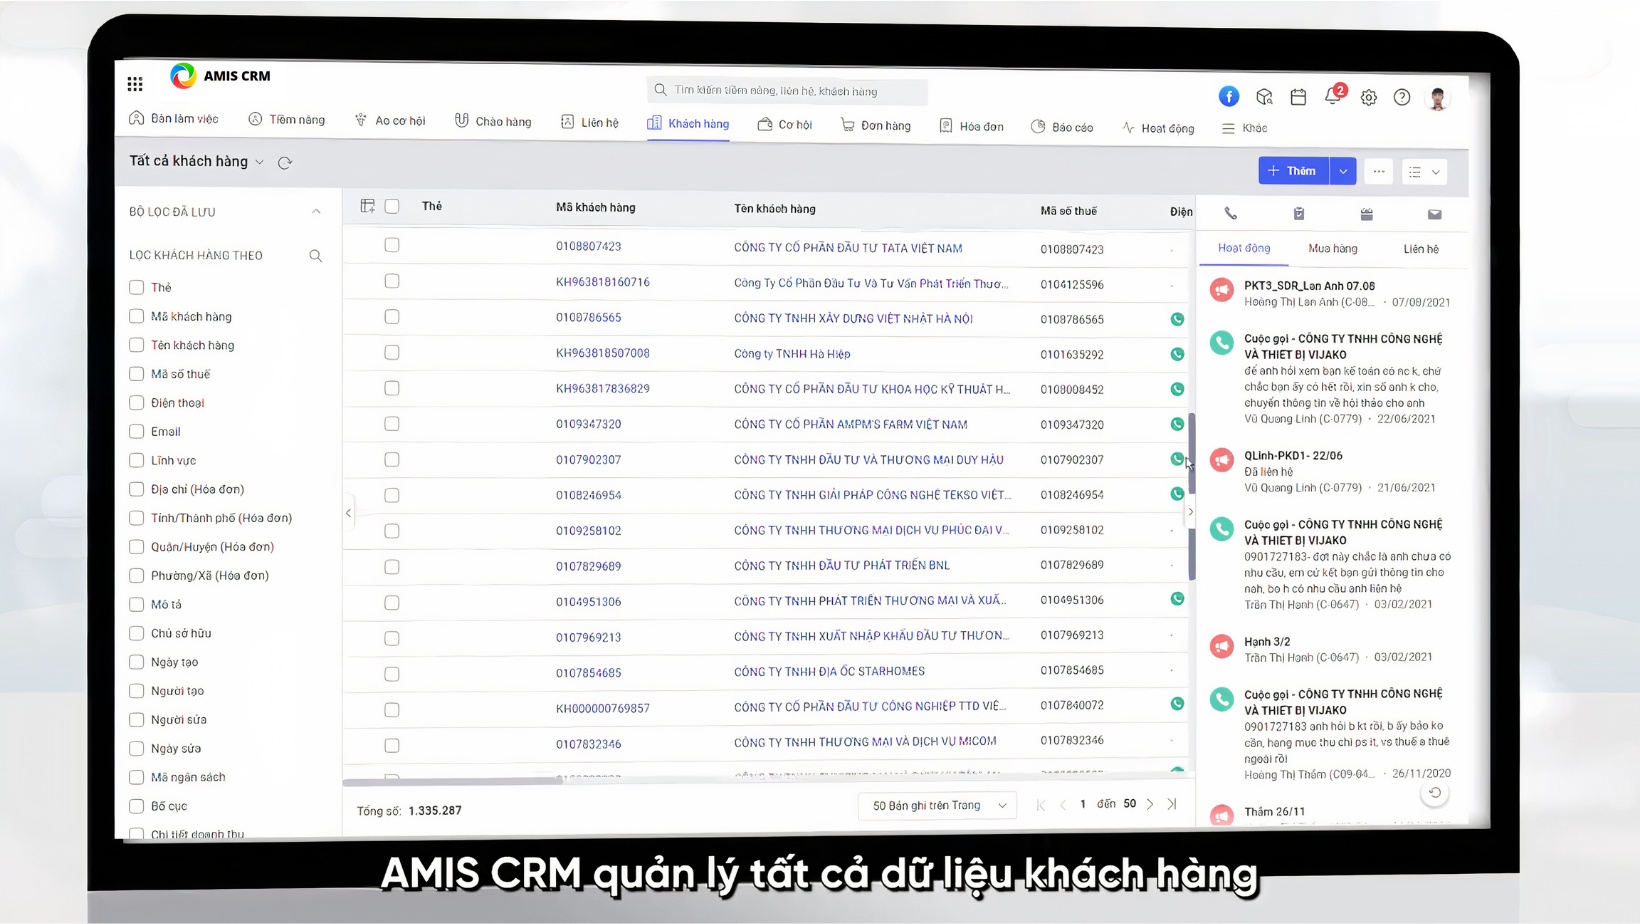Select all rows with header checkbox

(392, 206)
